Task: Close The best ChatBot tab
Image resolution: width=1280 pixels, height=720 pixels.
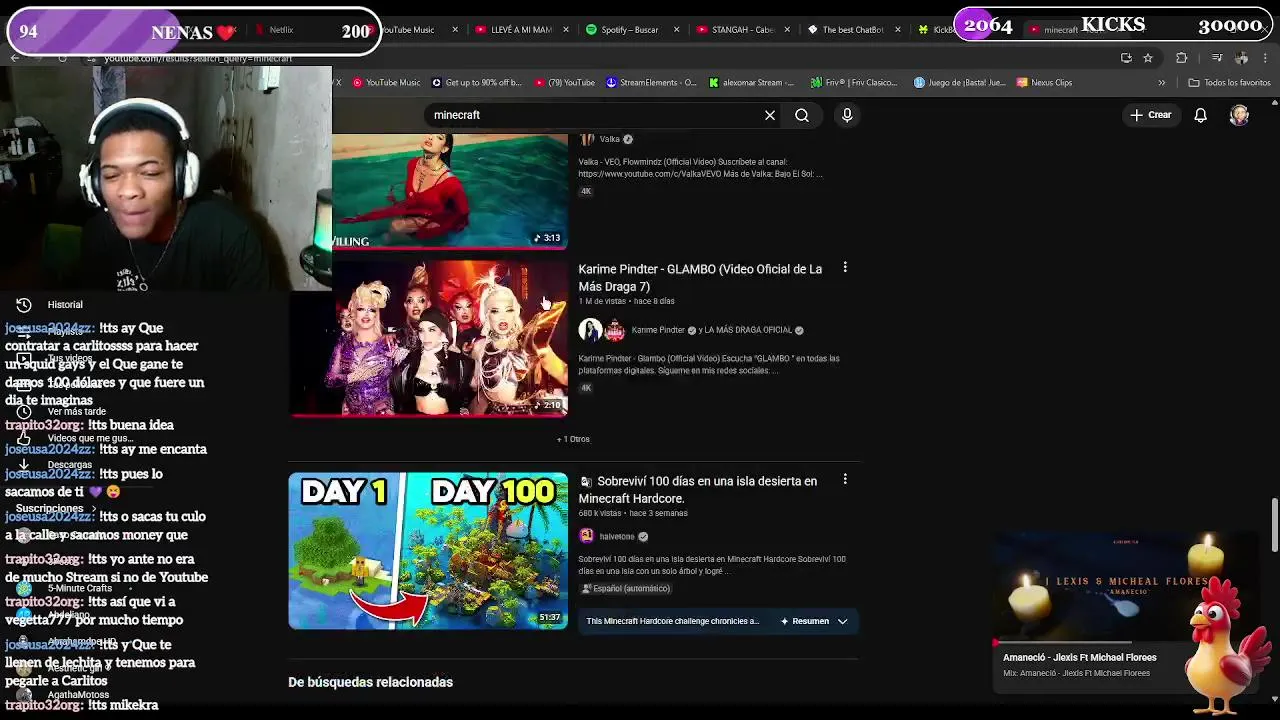Action: click(x=897, y=30)
